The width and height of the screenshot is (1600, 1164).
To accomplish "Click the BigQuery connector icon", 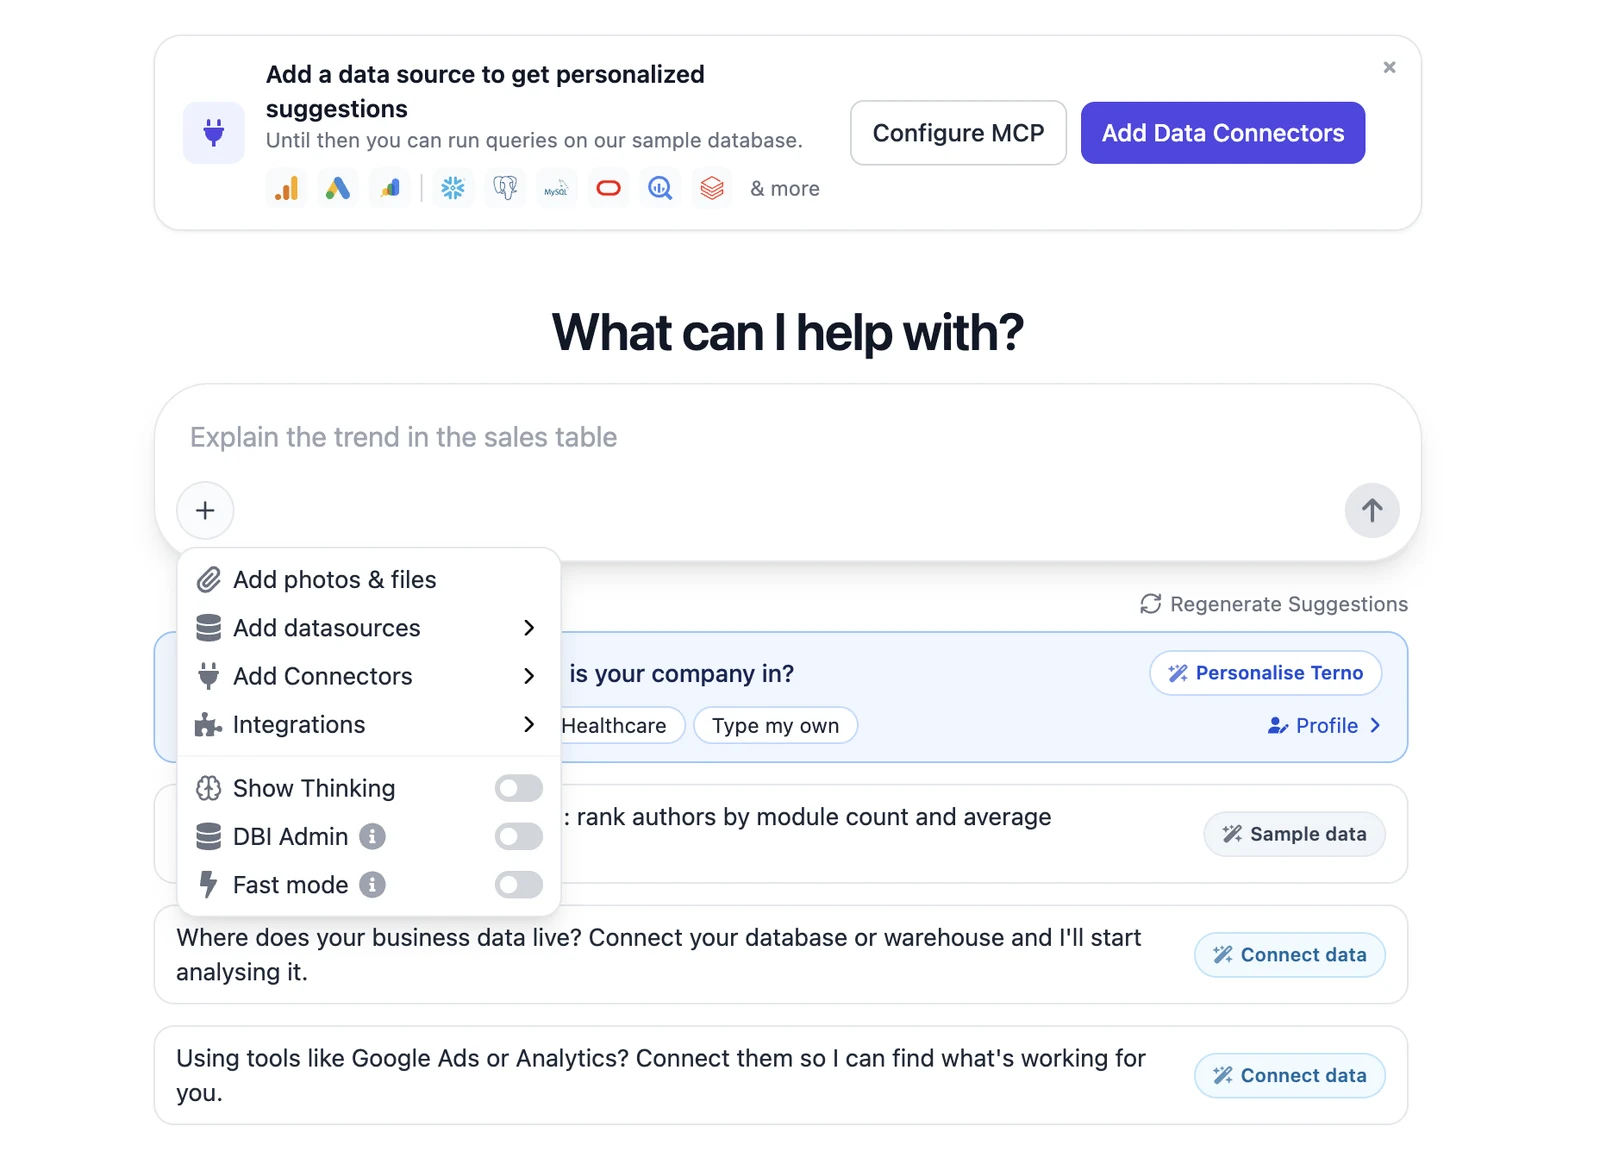I will coord(660,188).
